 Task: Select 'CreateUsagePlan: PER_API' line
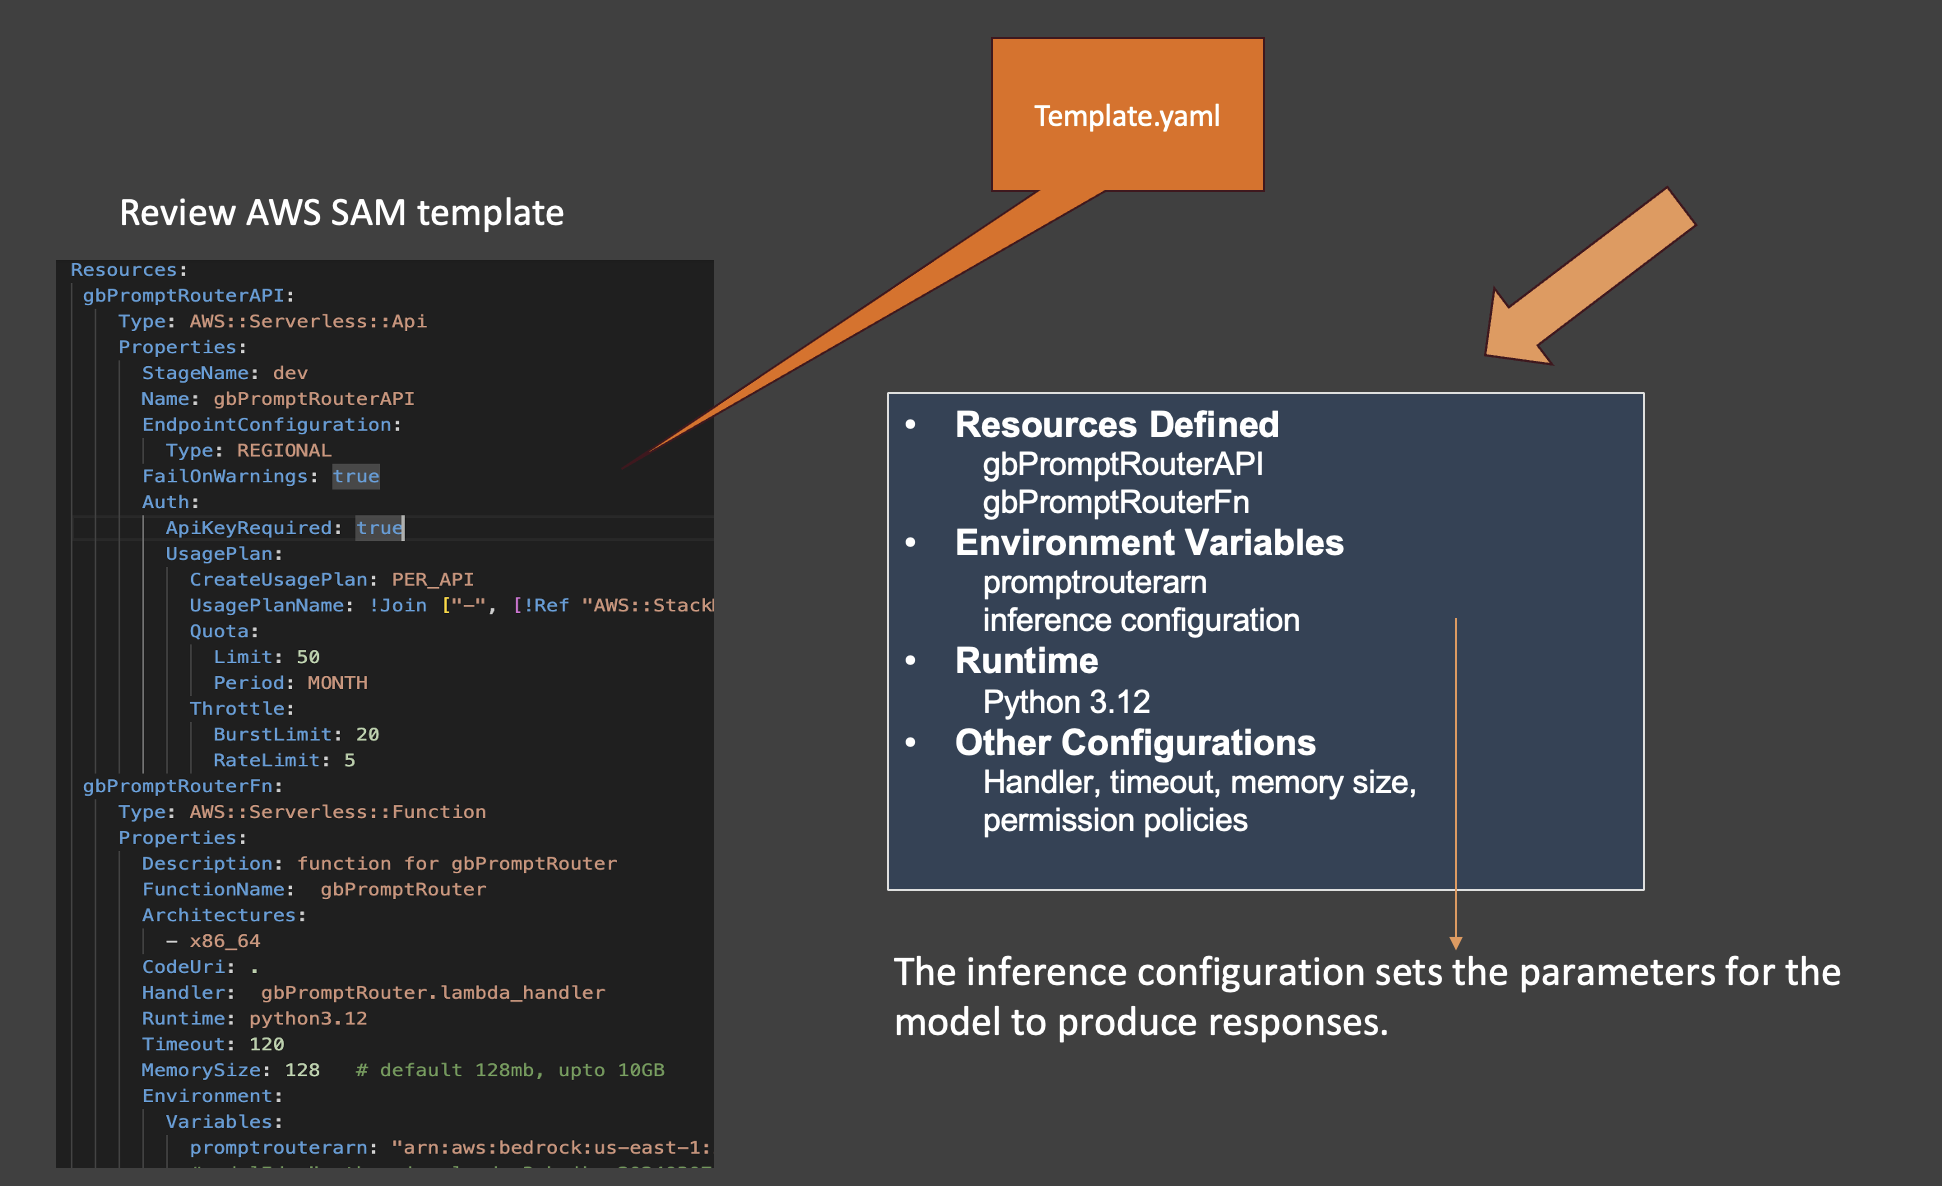pyautogui.click(x=332, y=580)
